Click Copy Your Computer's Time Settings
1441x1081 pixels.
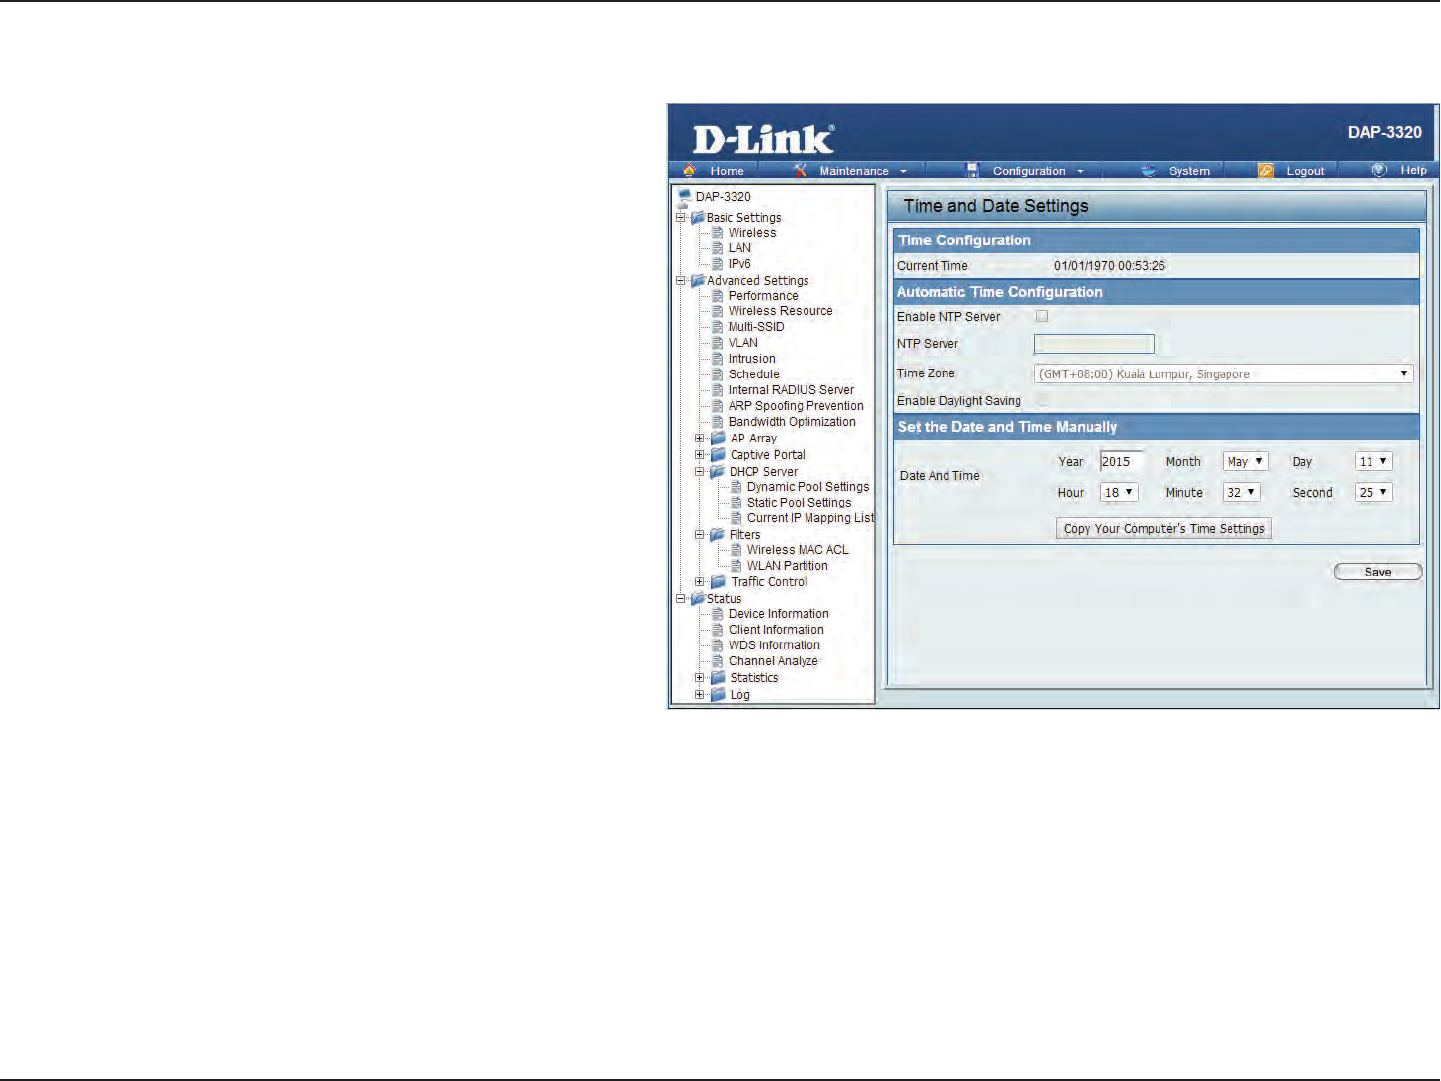pyautogui.click(x=1164, y=528)
